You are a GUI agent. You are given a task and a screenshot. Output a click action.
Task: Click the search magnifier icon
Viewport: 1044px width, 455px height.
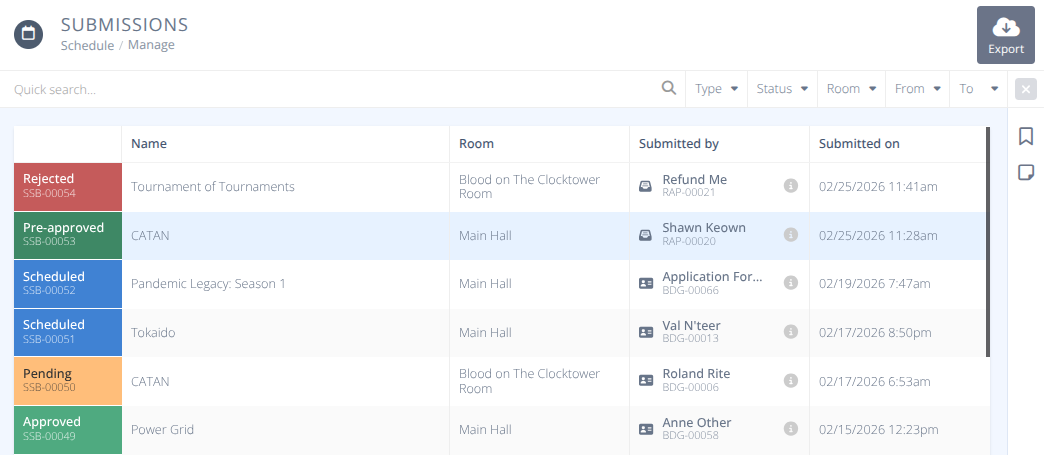point(669,88)
